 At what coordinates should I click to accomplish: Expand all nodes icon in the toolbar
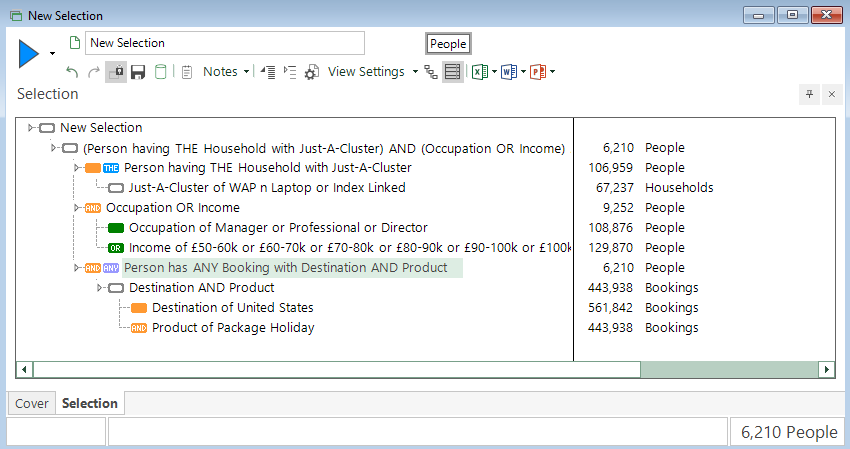coord(290,72)
